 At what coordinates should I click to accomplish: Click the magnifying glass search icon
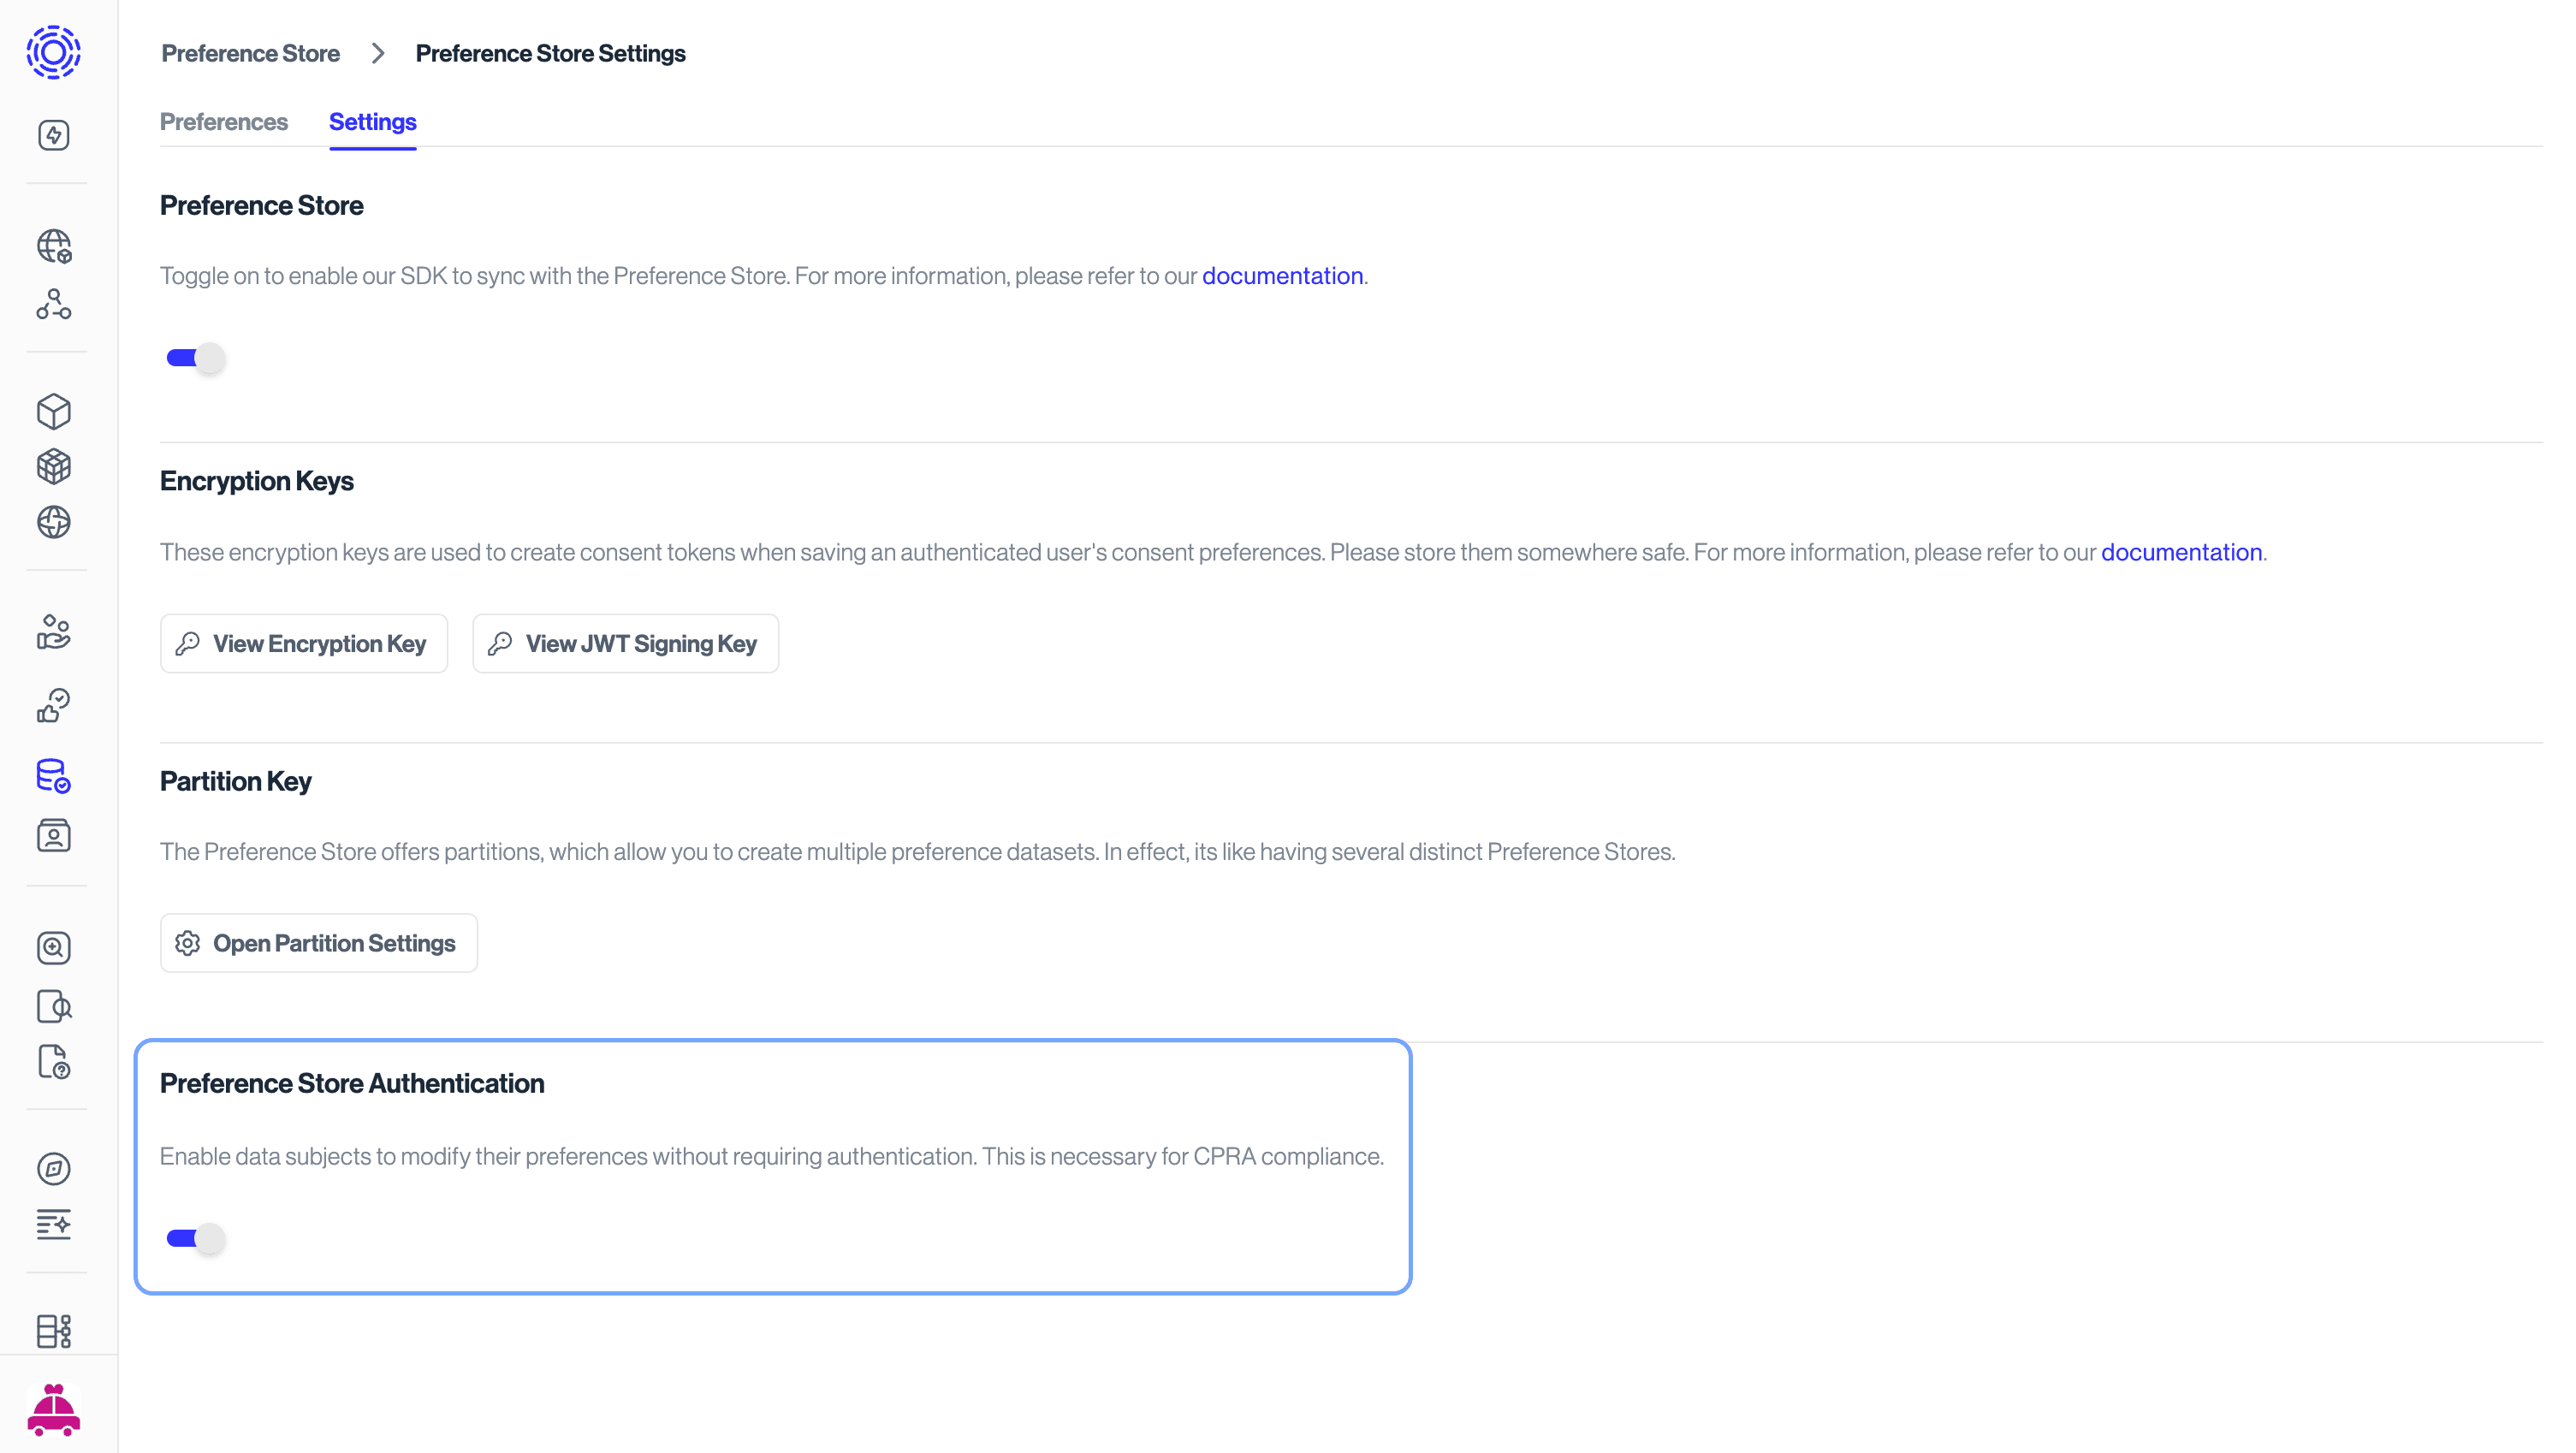(54, 948)
